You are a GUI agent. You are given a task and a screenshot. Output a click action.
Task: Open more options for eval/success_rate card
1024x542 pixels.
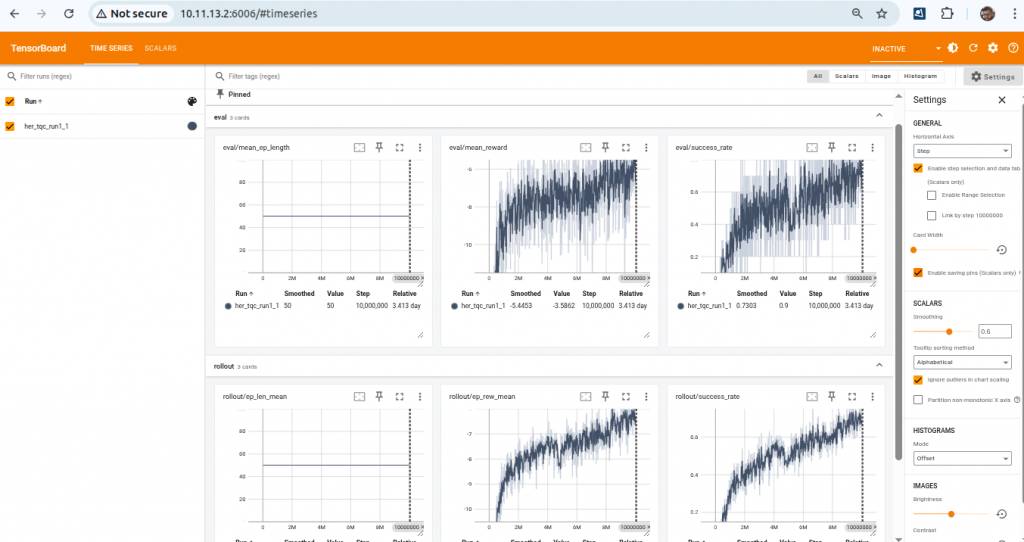point(872,148)
